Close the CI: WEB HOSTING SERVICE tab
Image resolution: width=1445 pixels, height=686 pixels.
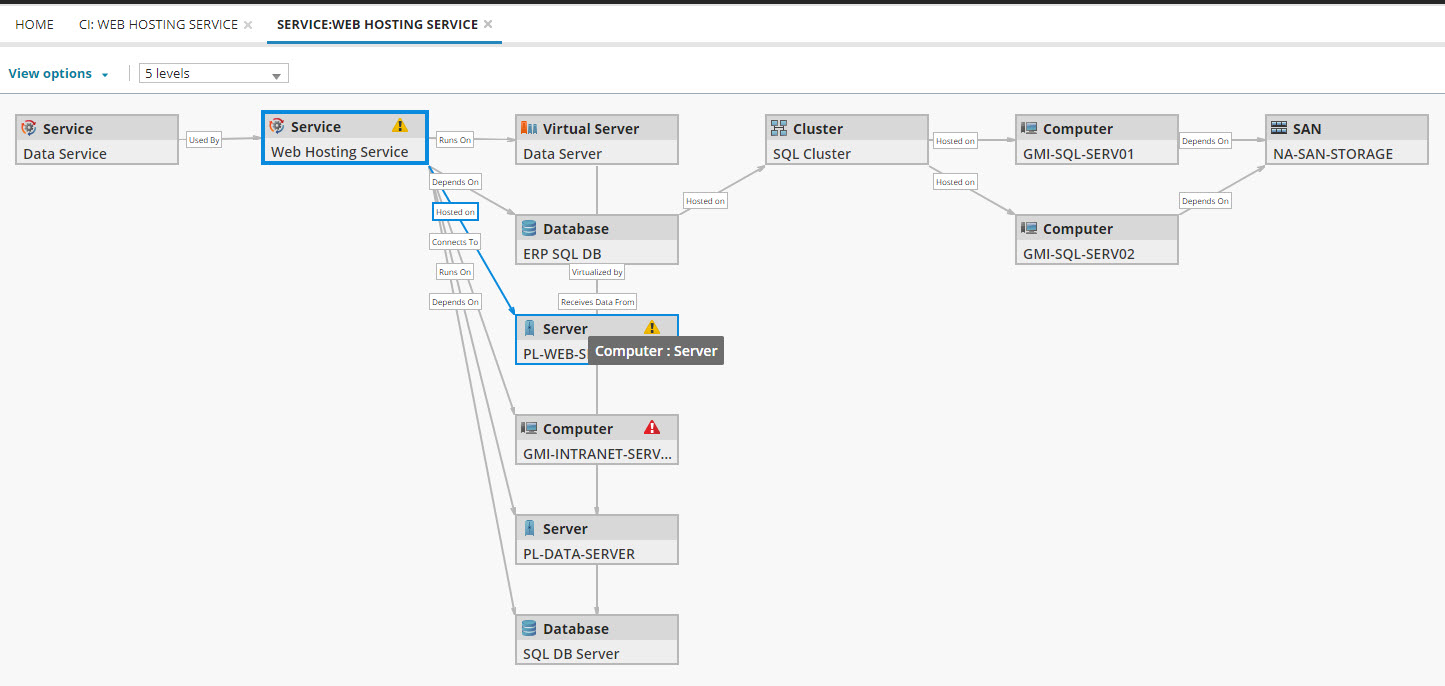click(248, 24)
